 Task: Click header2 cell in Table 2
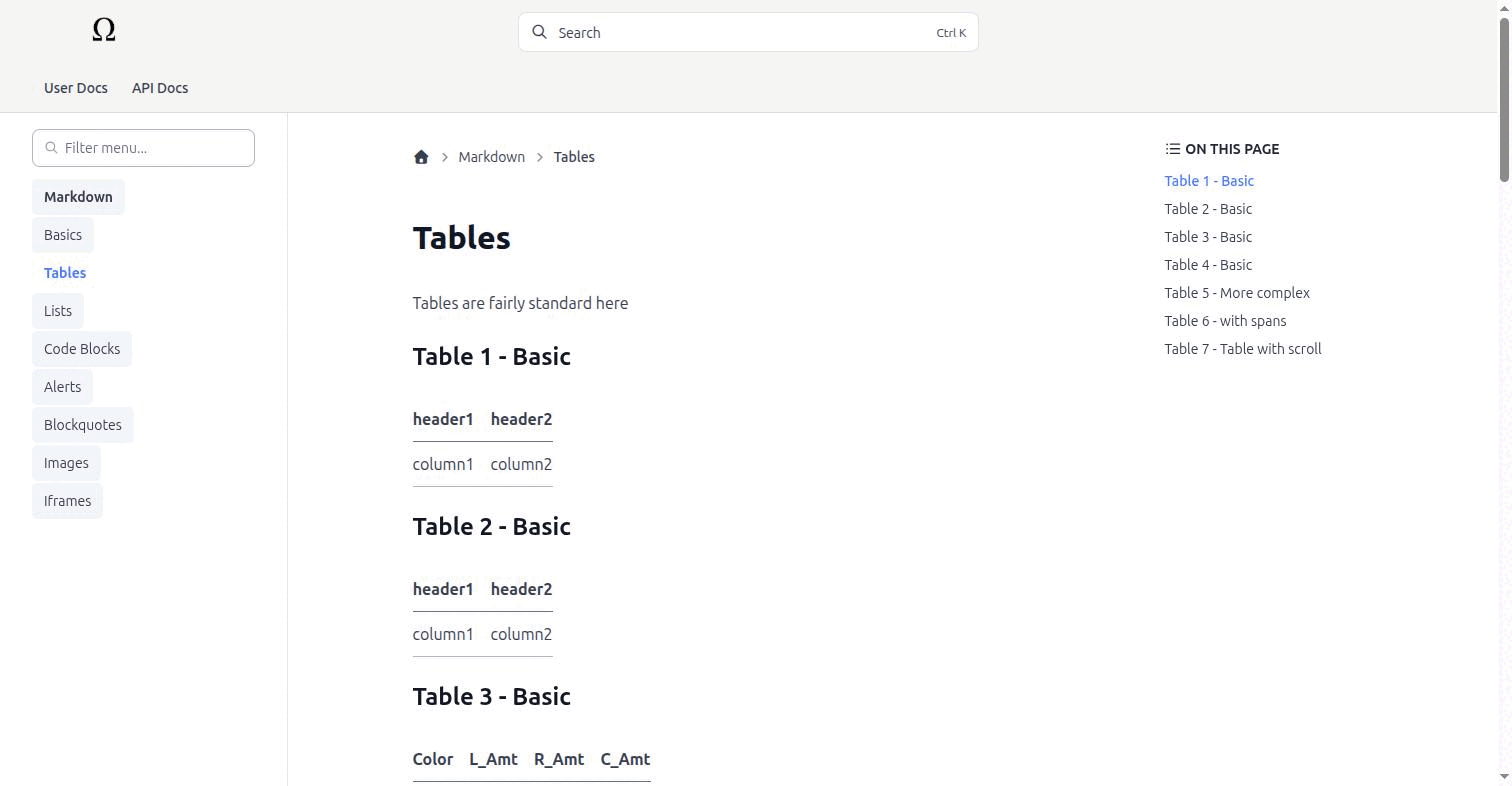[x=521, y=589]
